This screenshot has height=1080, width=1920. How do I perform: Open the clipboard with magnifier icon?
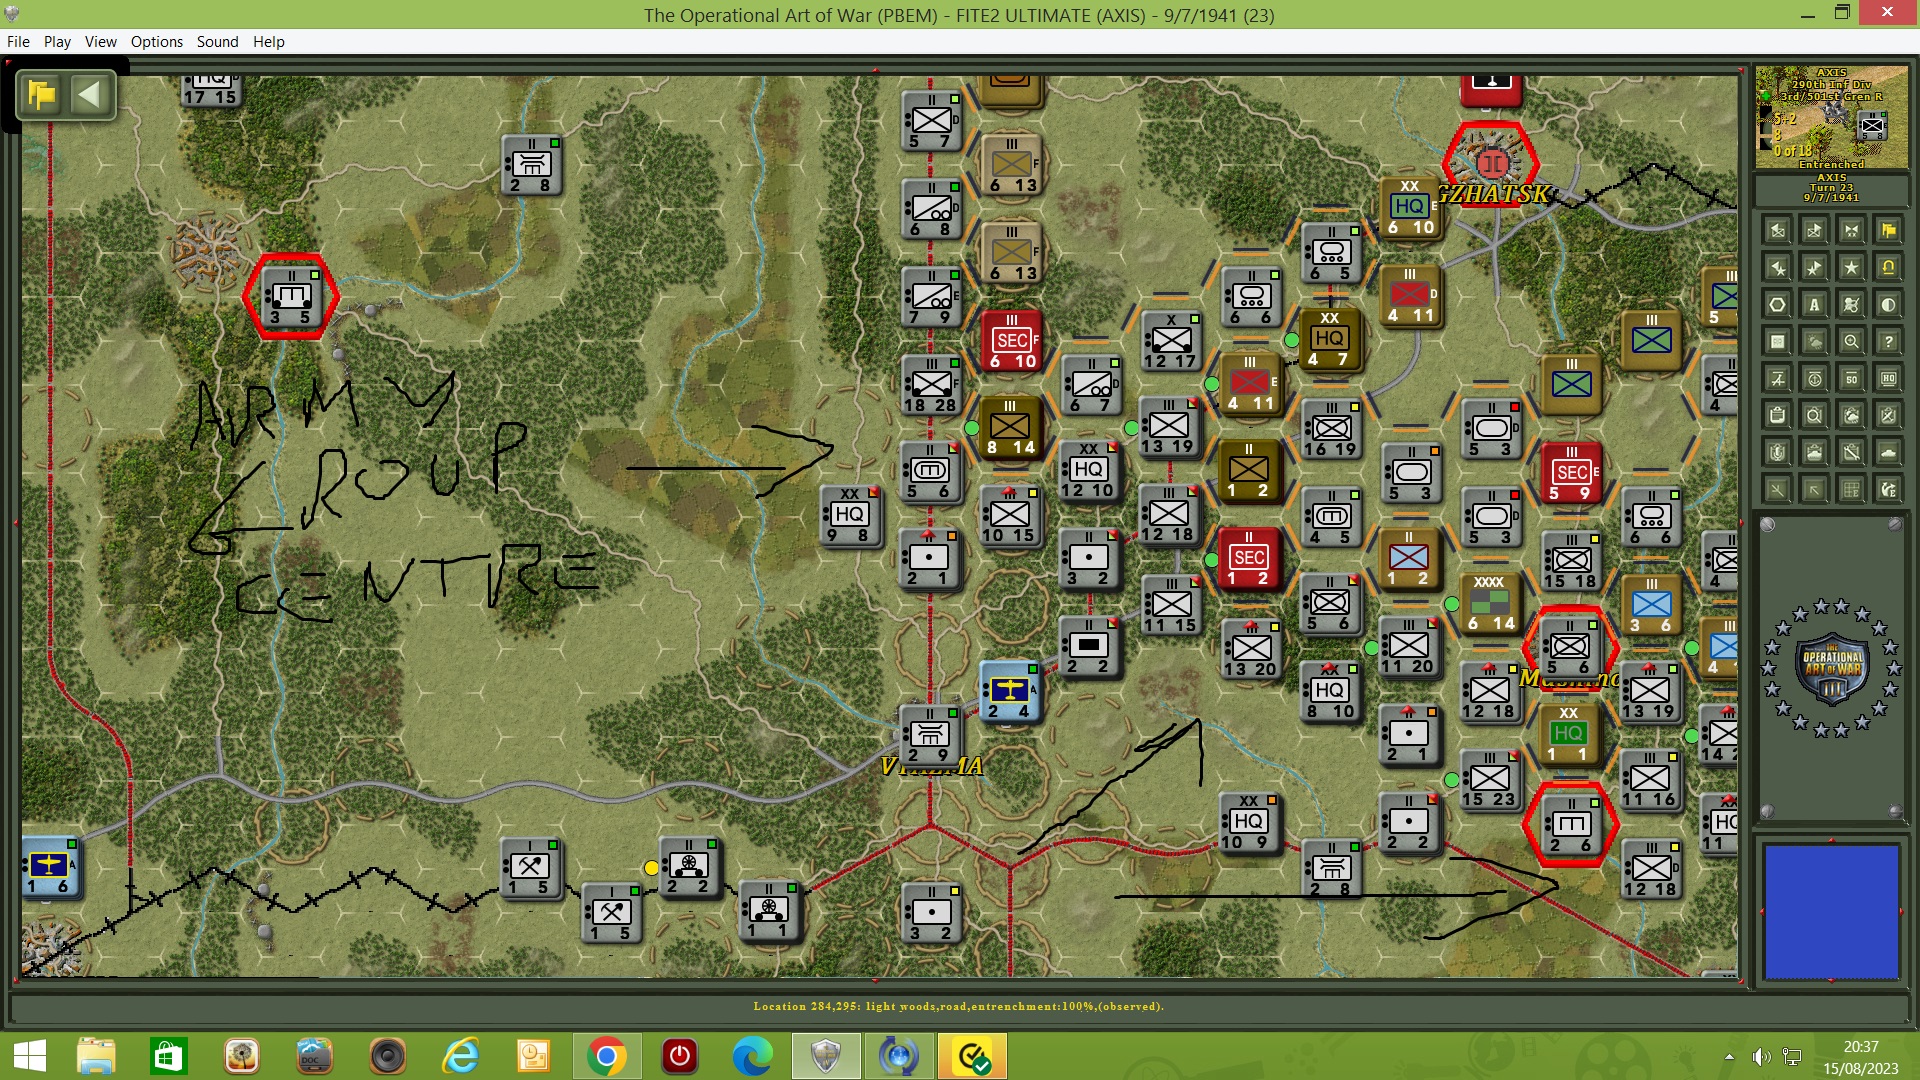1814,416
